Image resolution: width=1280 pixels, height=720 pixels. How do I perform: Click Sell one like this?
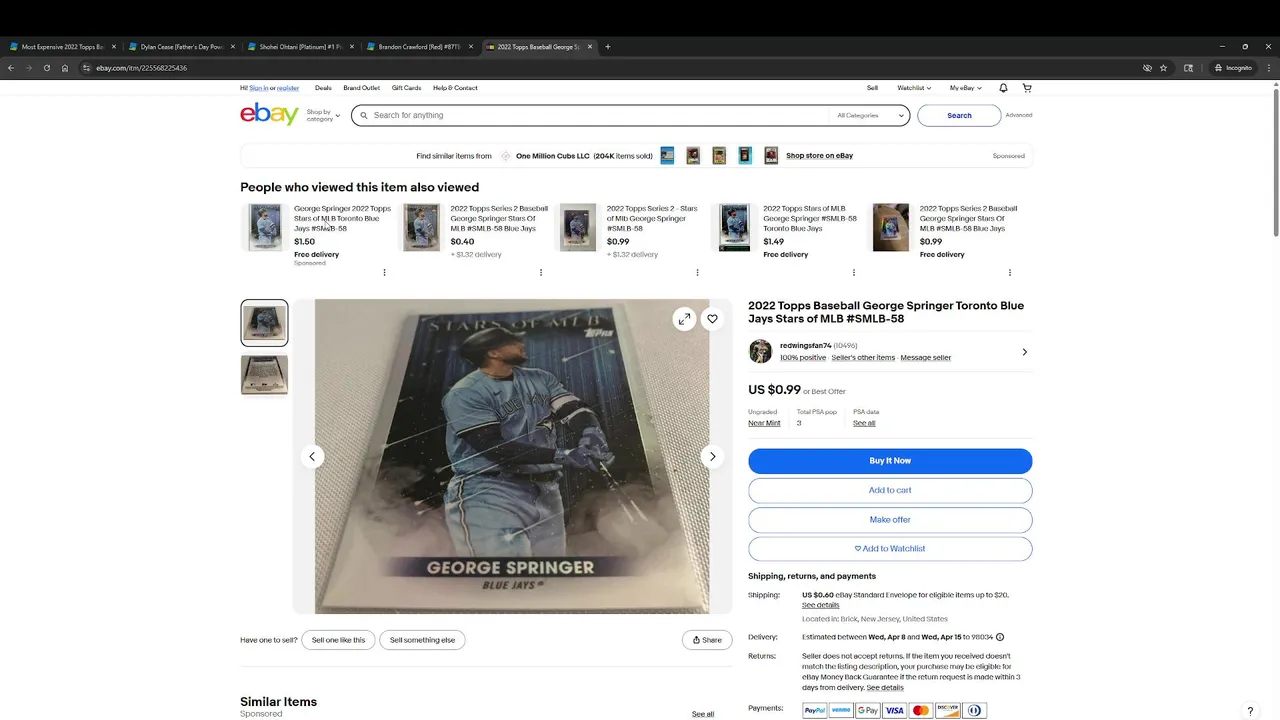pyautogui.click(x=338, y=640)
